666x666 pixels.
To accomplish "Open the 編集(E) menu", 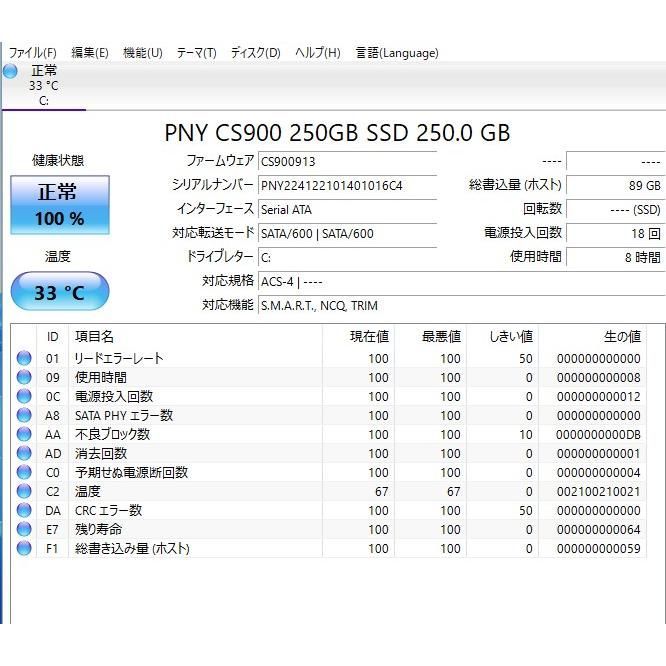I will (x=90, y=53).
